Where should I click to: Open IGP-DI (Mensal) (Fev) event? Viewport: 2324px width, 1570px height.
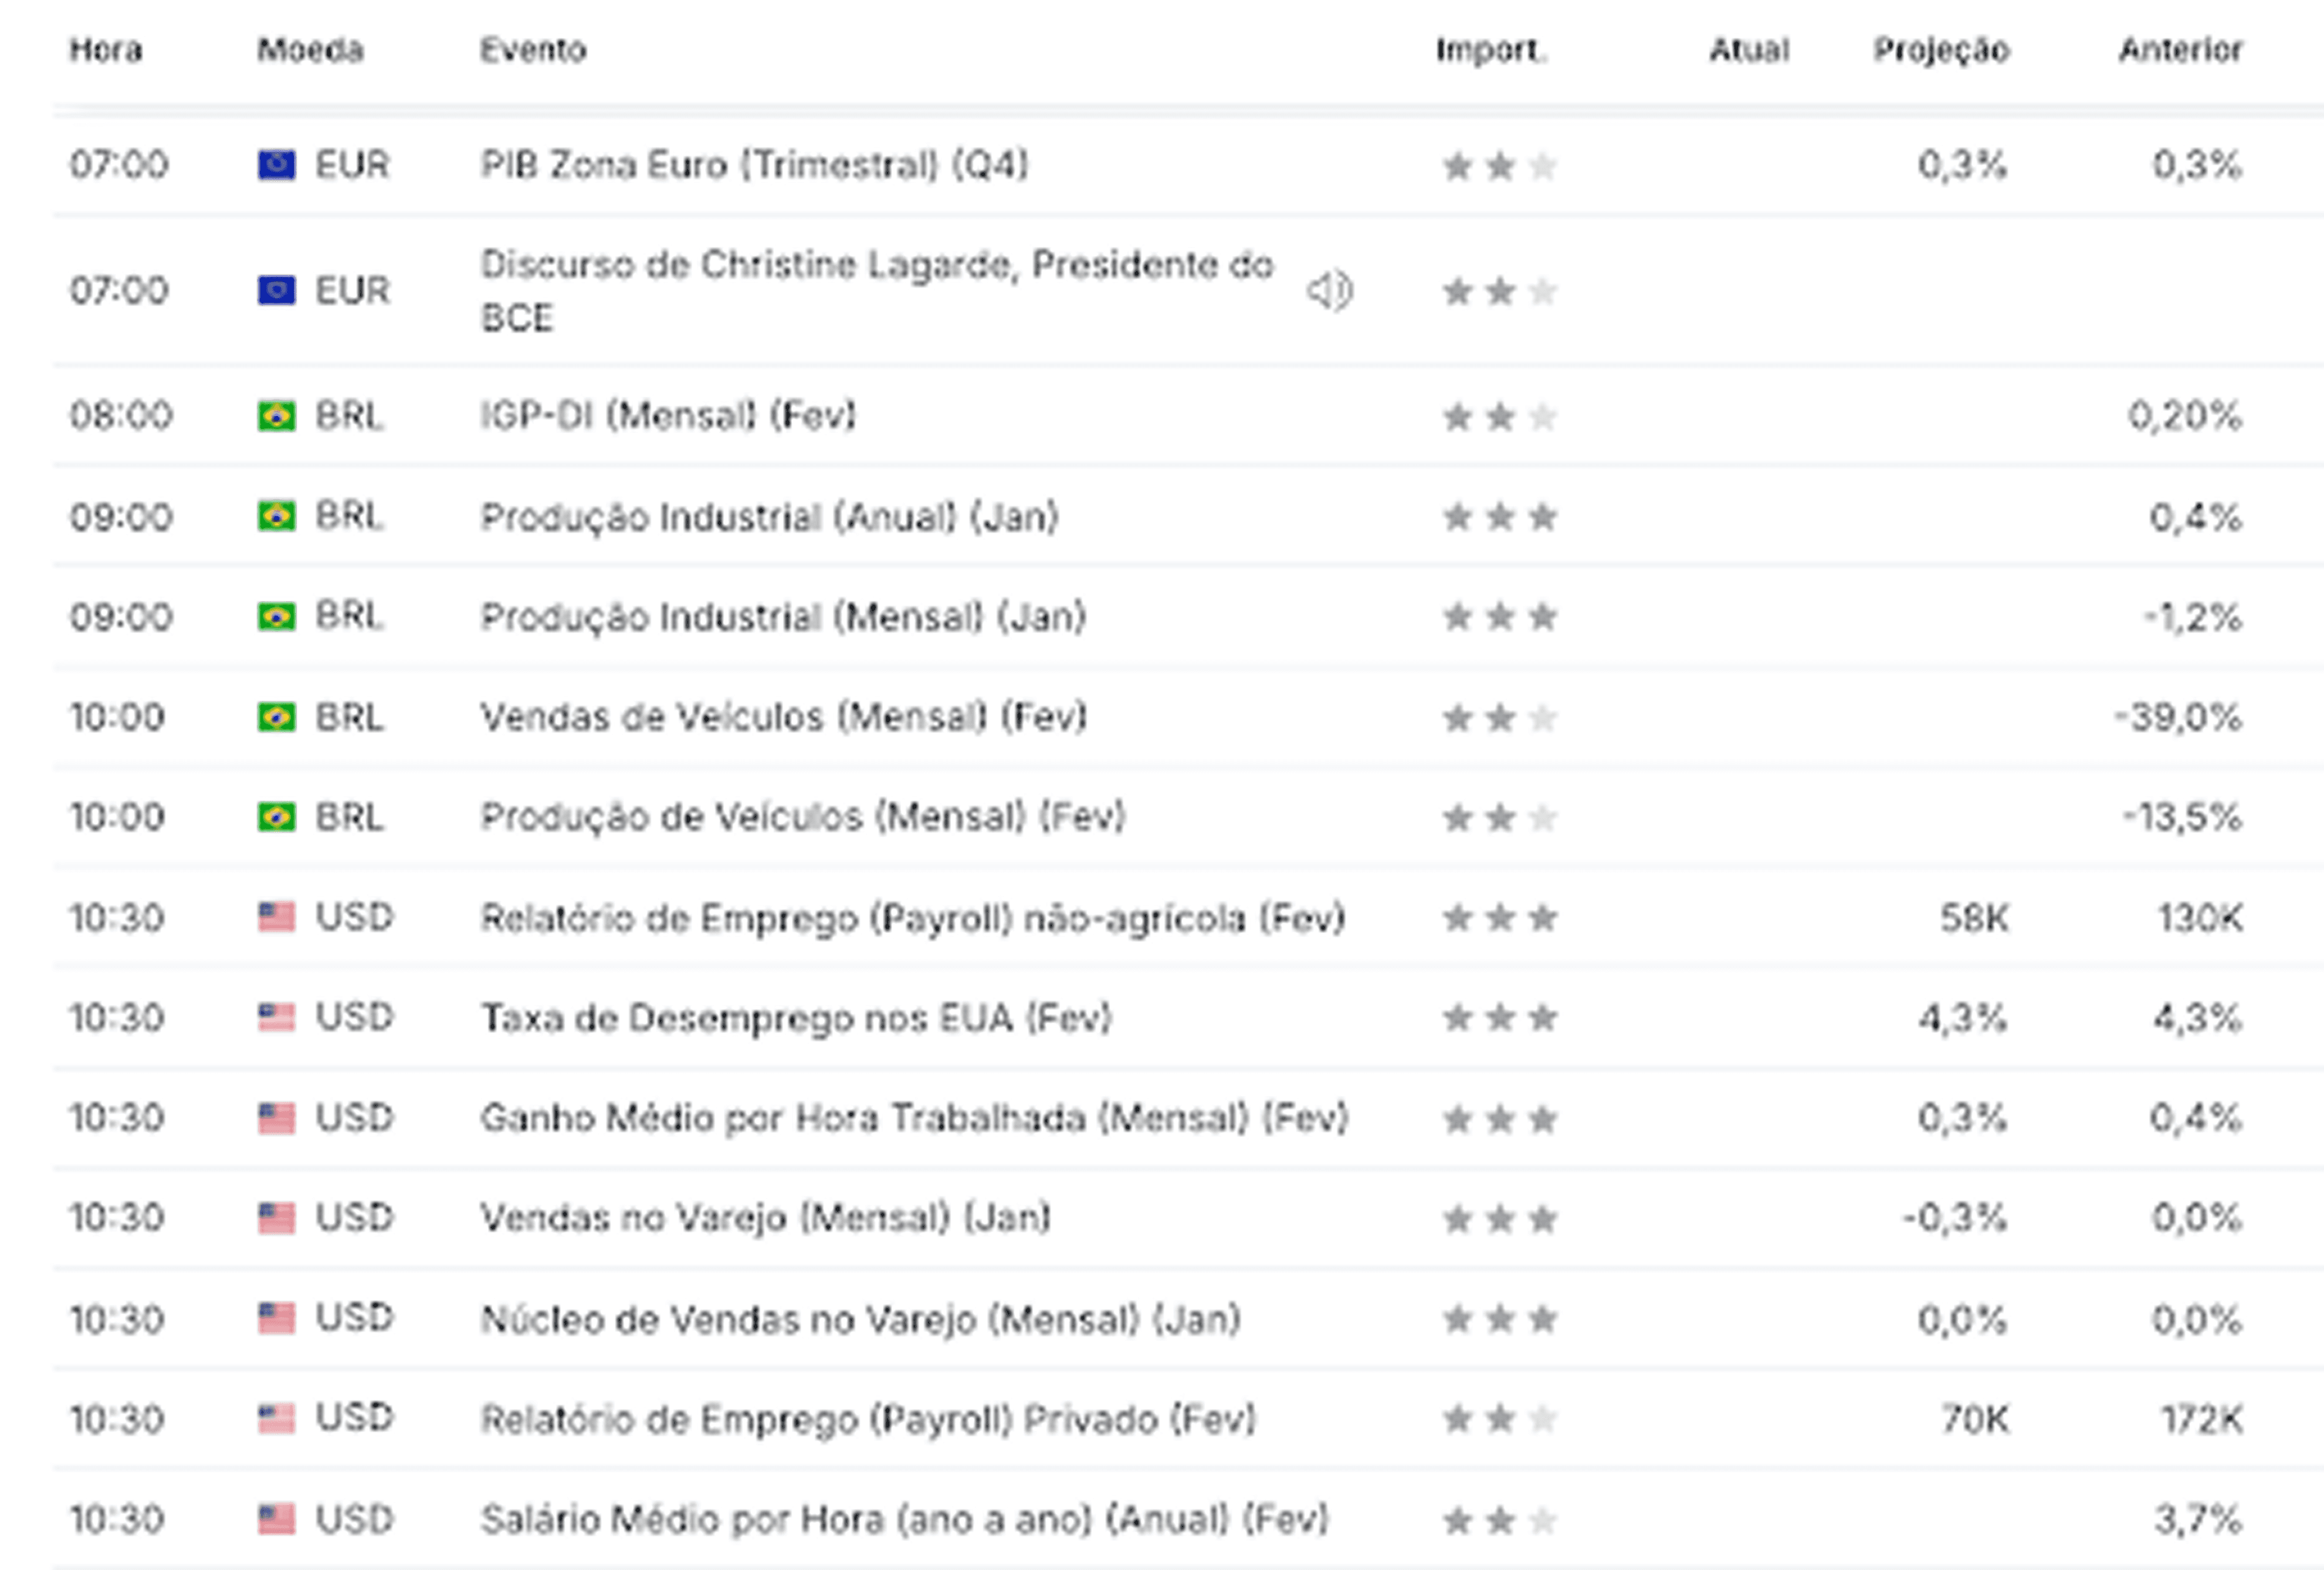668,416
